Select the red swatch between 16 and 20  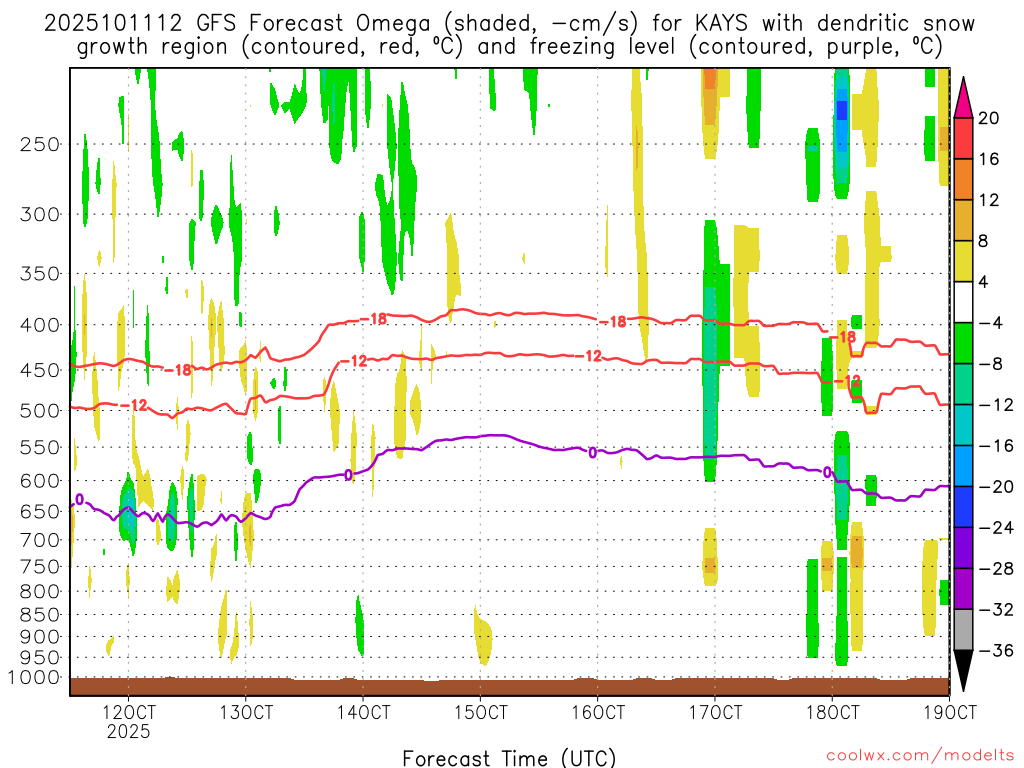[x=964, y=138]
